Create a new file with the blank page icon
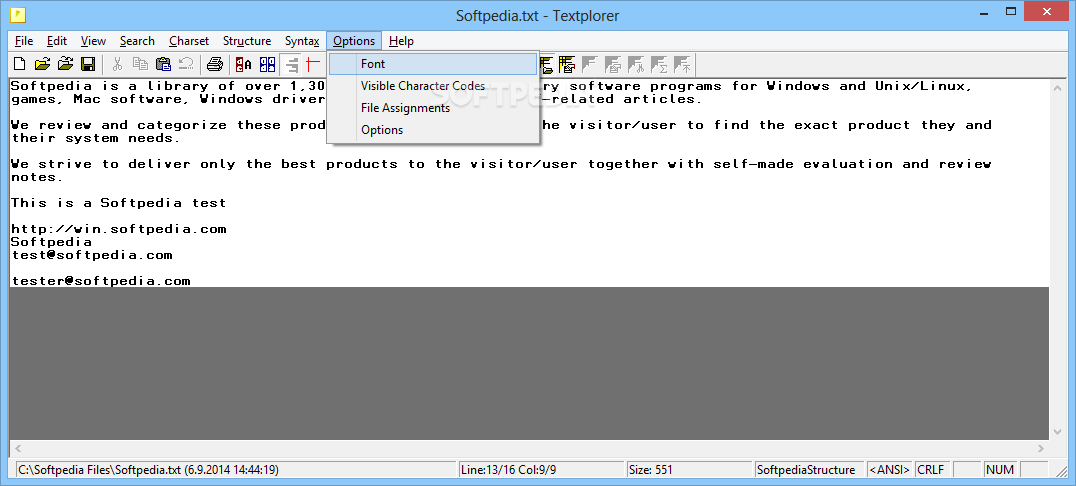 pos(20,65)
